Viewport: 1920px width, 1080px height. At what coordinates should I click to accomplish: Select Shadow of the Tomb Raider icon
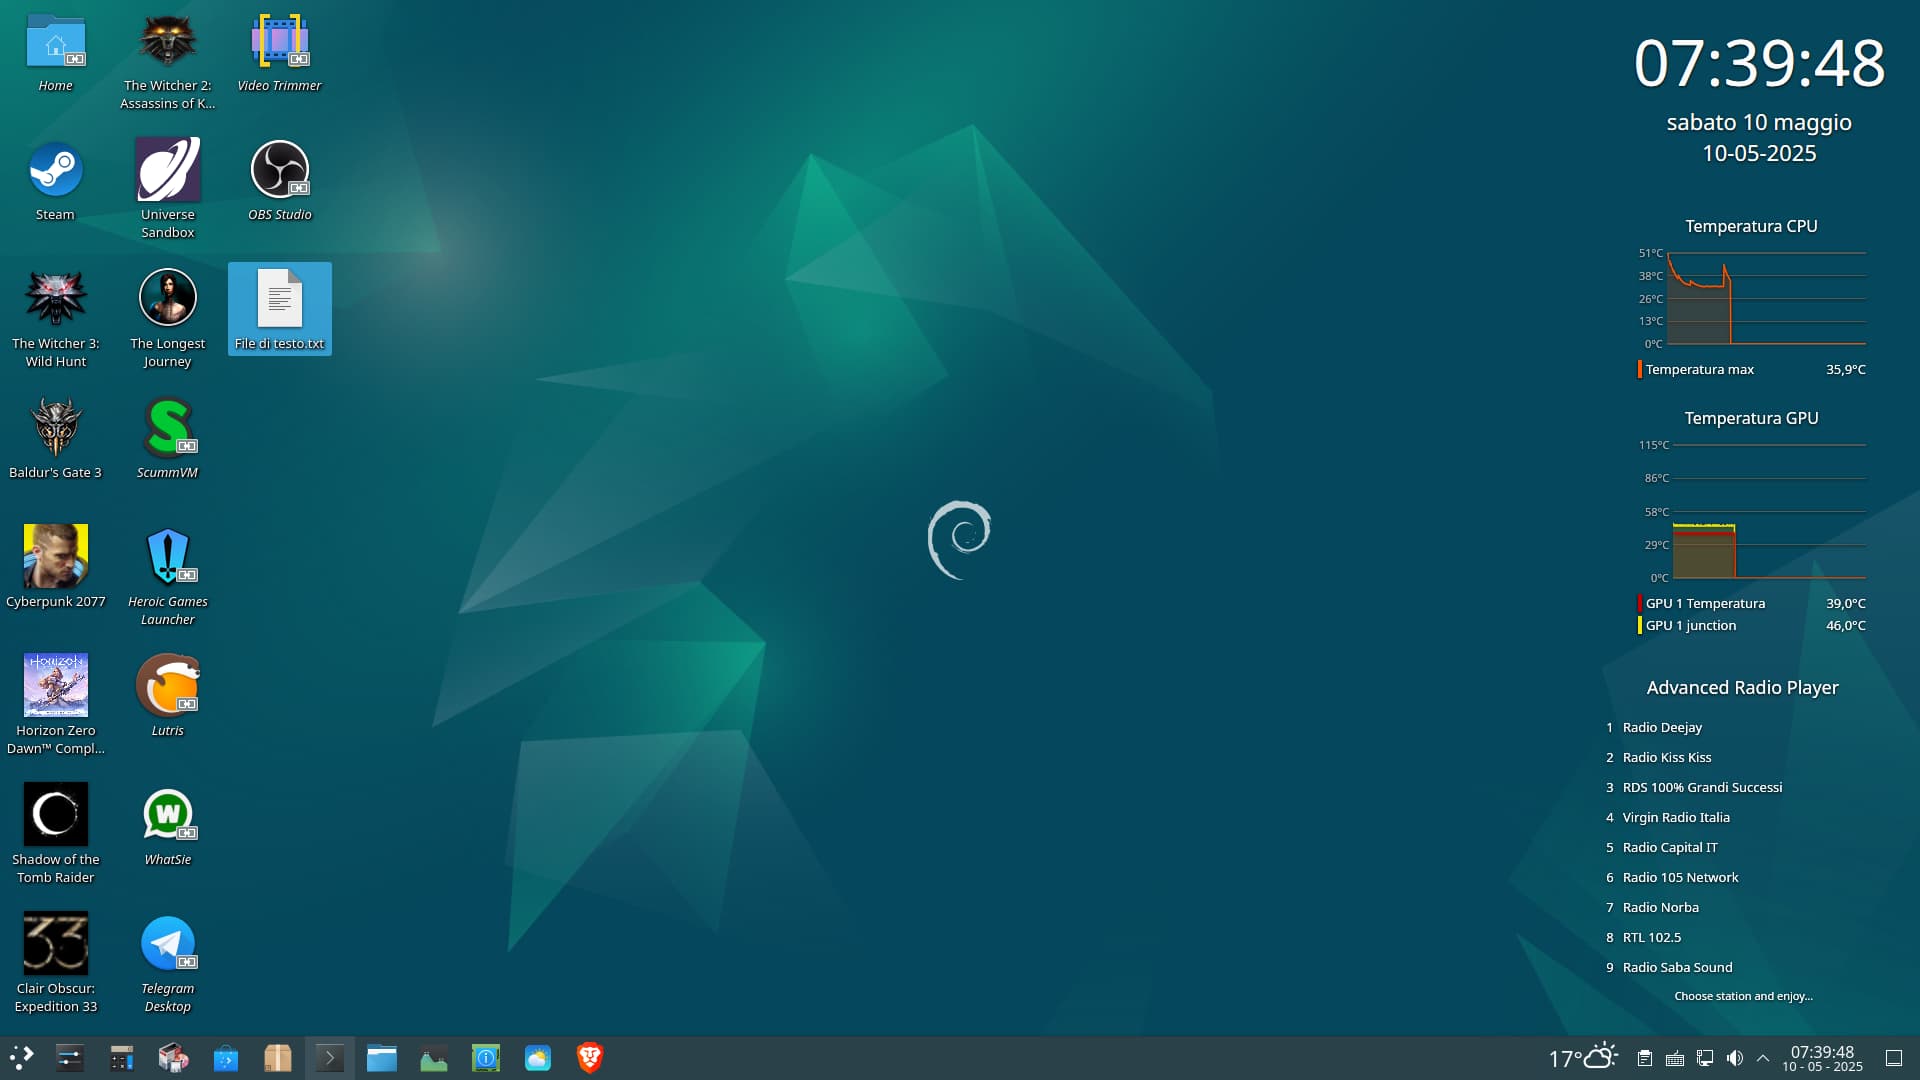(56, 834)
